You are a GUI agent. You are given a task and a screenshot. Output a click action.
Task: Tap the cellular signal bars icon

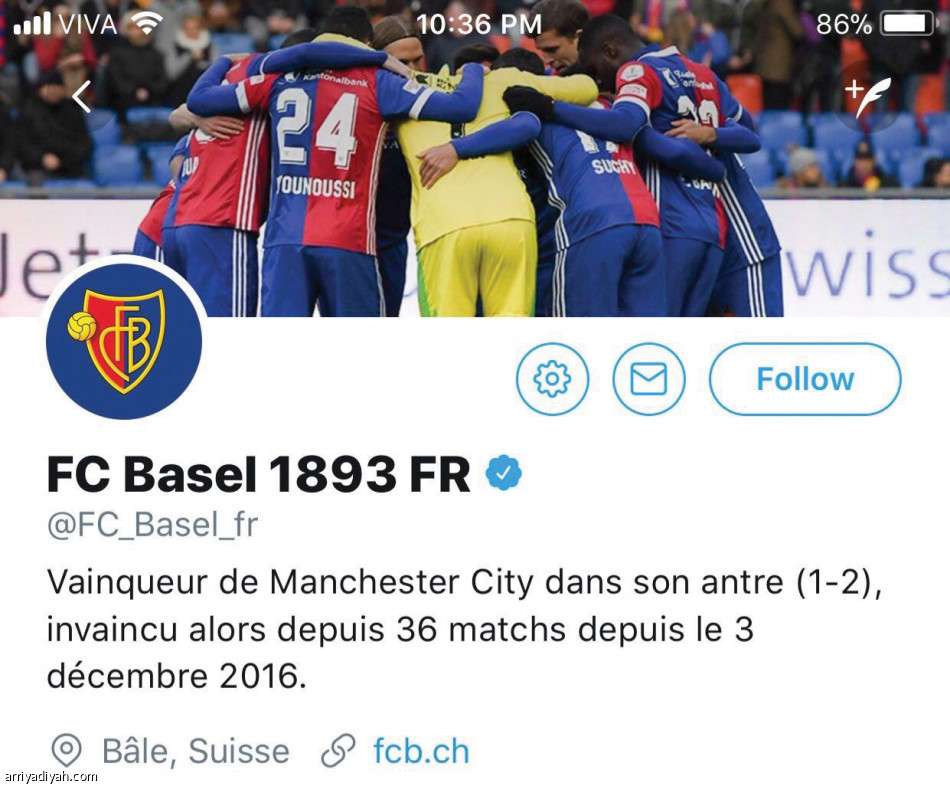click(33, 24)
